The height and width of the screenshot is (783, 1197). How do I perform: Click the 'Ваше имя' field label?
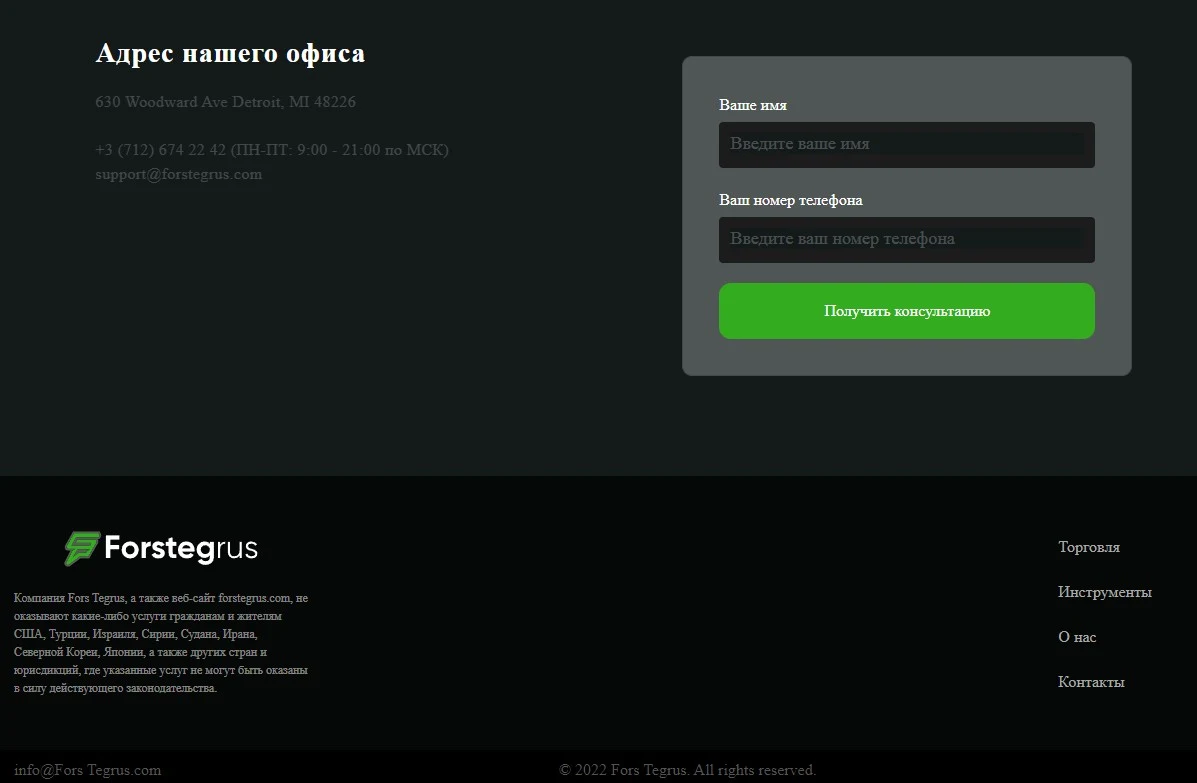753,105
